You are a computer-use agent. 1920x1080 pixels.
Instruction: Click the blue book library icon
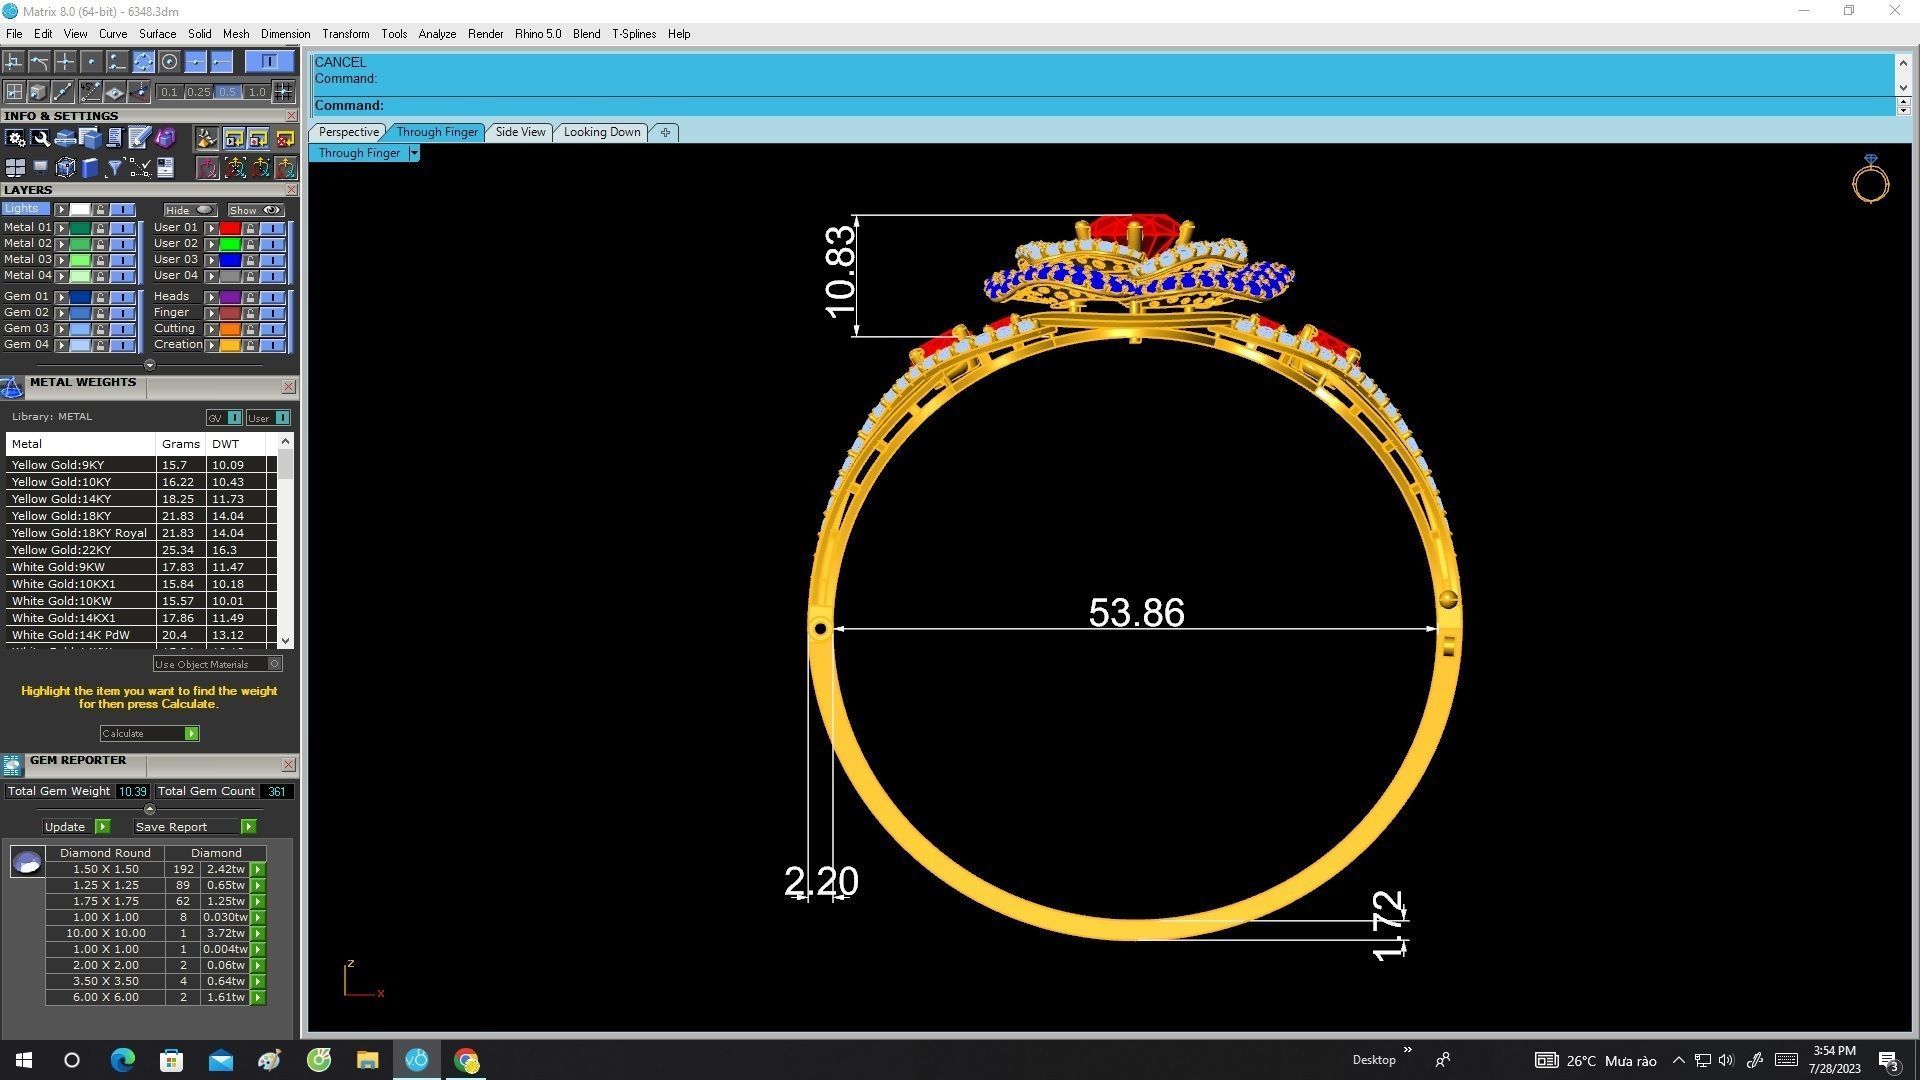point(90,167)
